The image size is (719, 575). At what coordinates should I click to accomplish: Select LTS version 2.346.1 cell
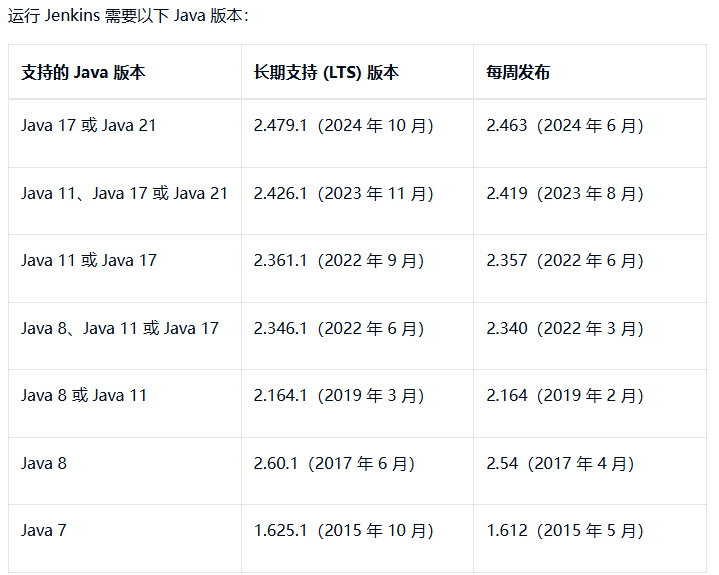coord(339,328)
